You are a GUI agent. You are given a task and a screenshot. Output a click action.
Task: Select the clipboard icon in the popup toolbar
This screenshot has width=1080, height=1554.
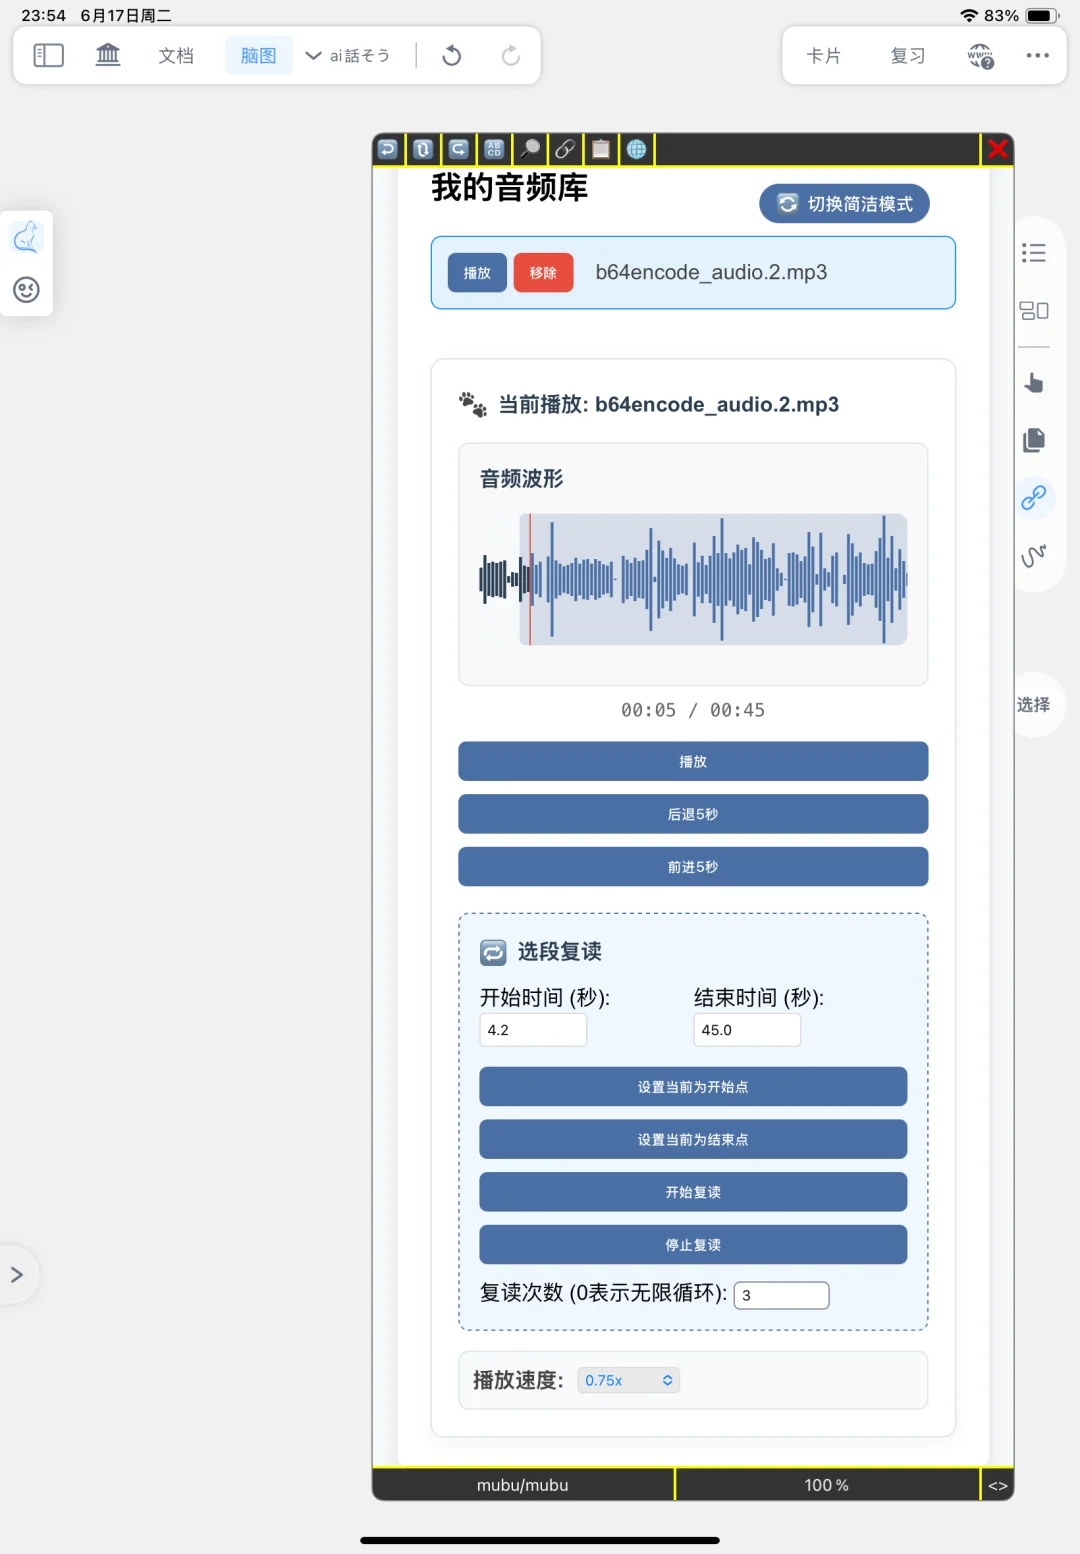(600, 149)
